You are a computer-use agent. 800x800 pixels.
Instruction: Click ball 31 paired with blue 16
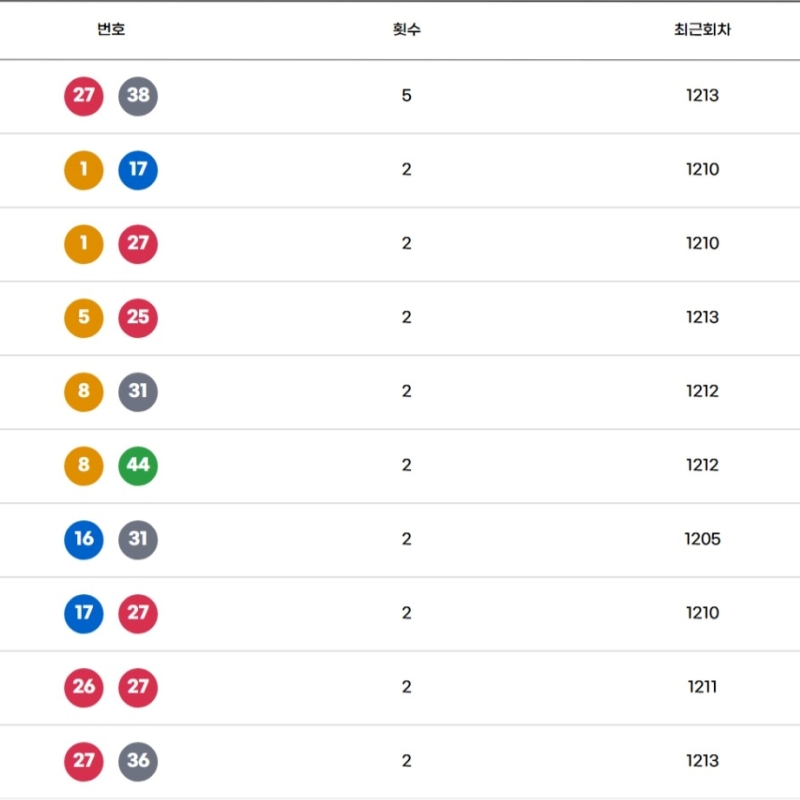138,540
